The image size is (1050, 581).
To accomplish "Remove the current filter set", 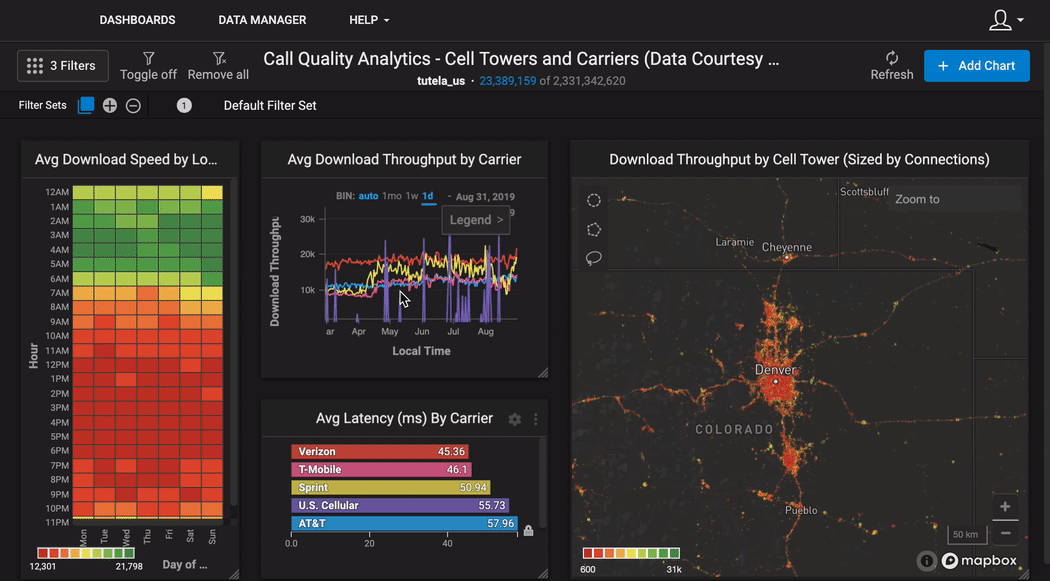I will point(133,106).
